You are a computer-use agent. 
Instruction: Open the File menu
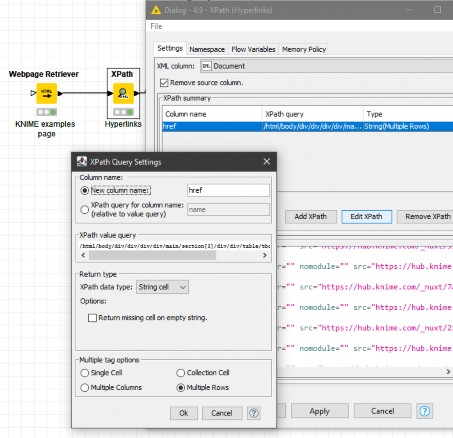pos(156,26)
